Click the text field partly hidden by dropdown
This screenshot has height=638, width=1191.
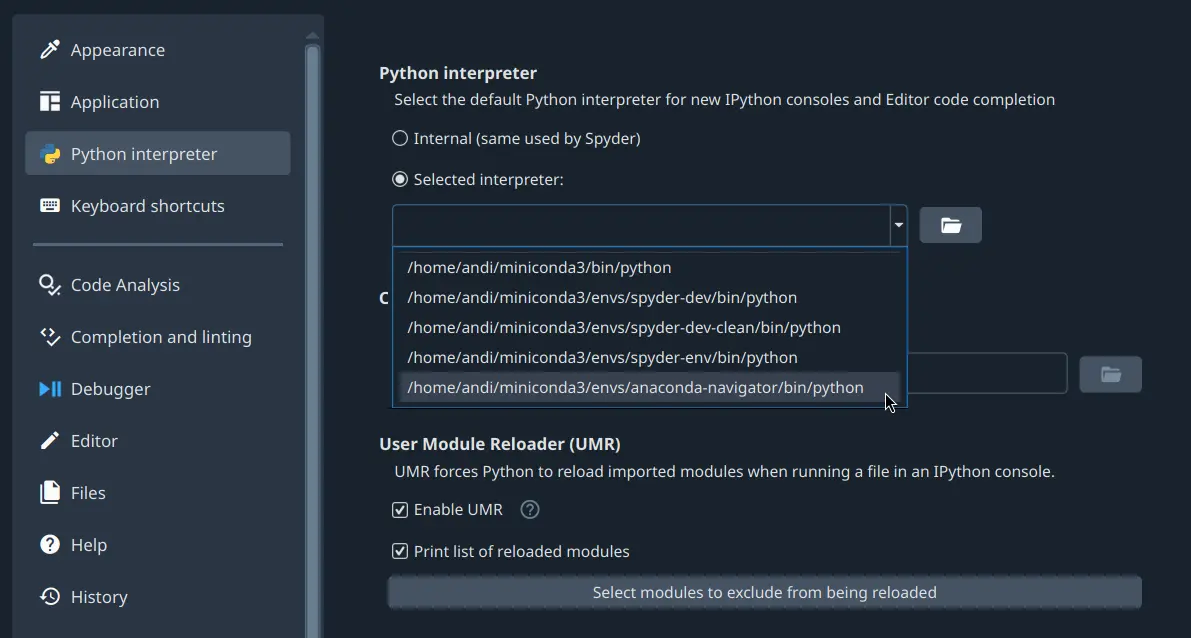pos(987,373)
